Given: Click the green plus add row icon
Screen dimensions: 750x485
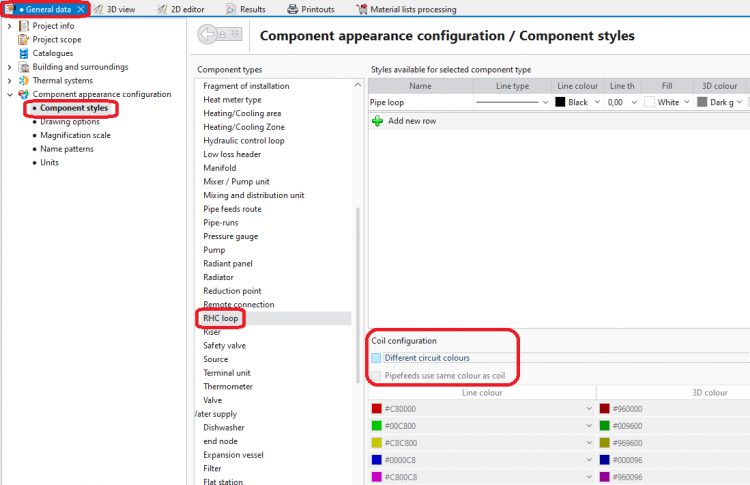Looking at the screenshot, I should pyautogui.click(x=377, y=121).
